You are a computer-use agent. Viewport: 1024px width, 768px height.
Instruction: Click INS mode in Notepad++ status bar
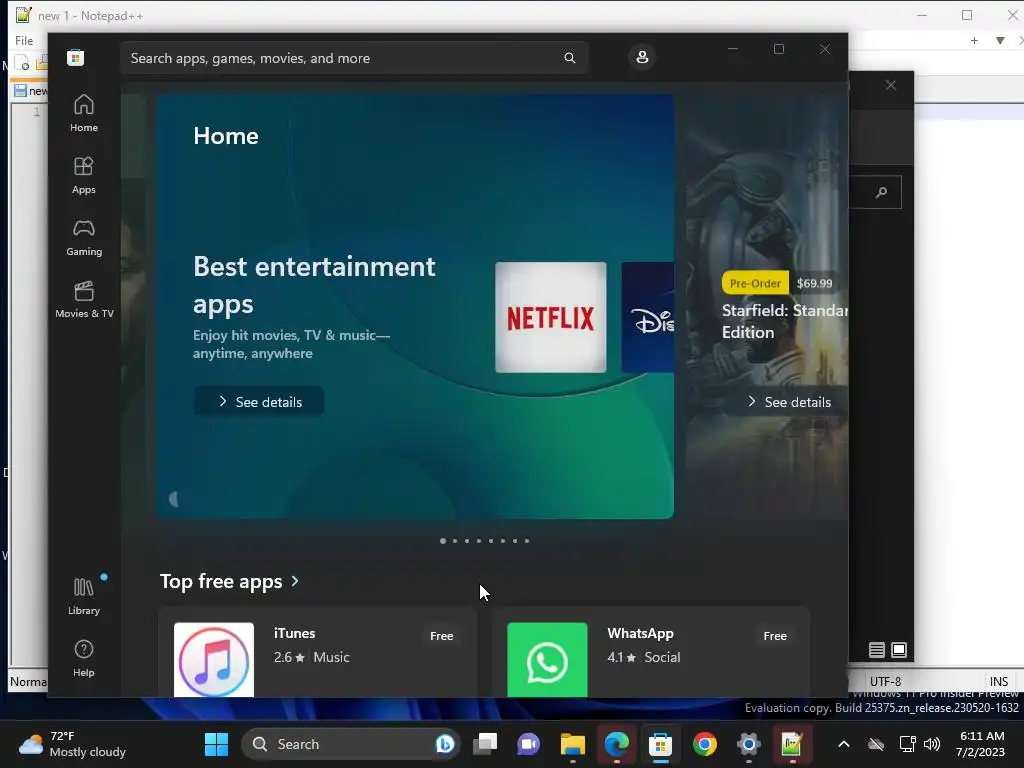pos(999,681)
